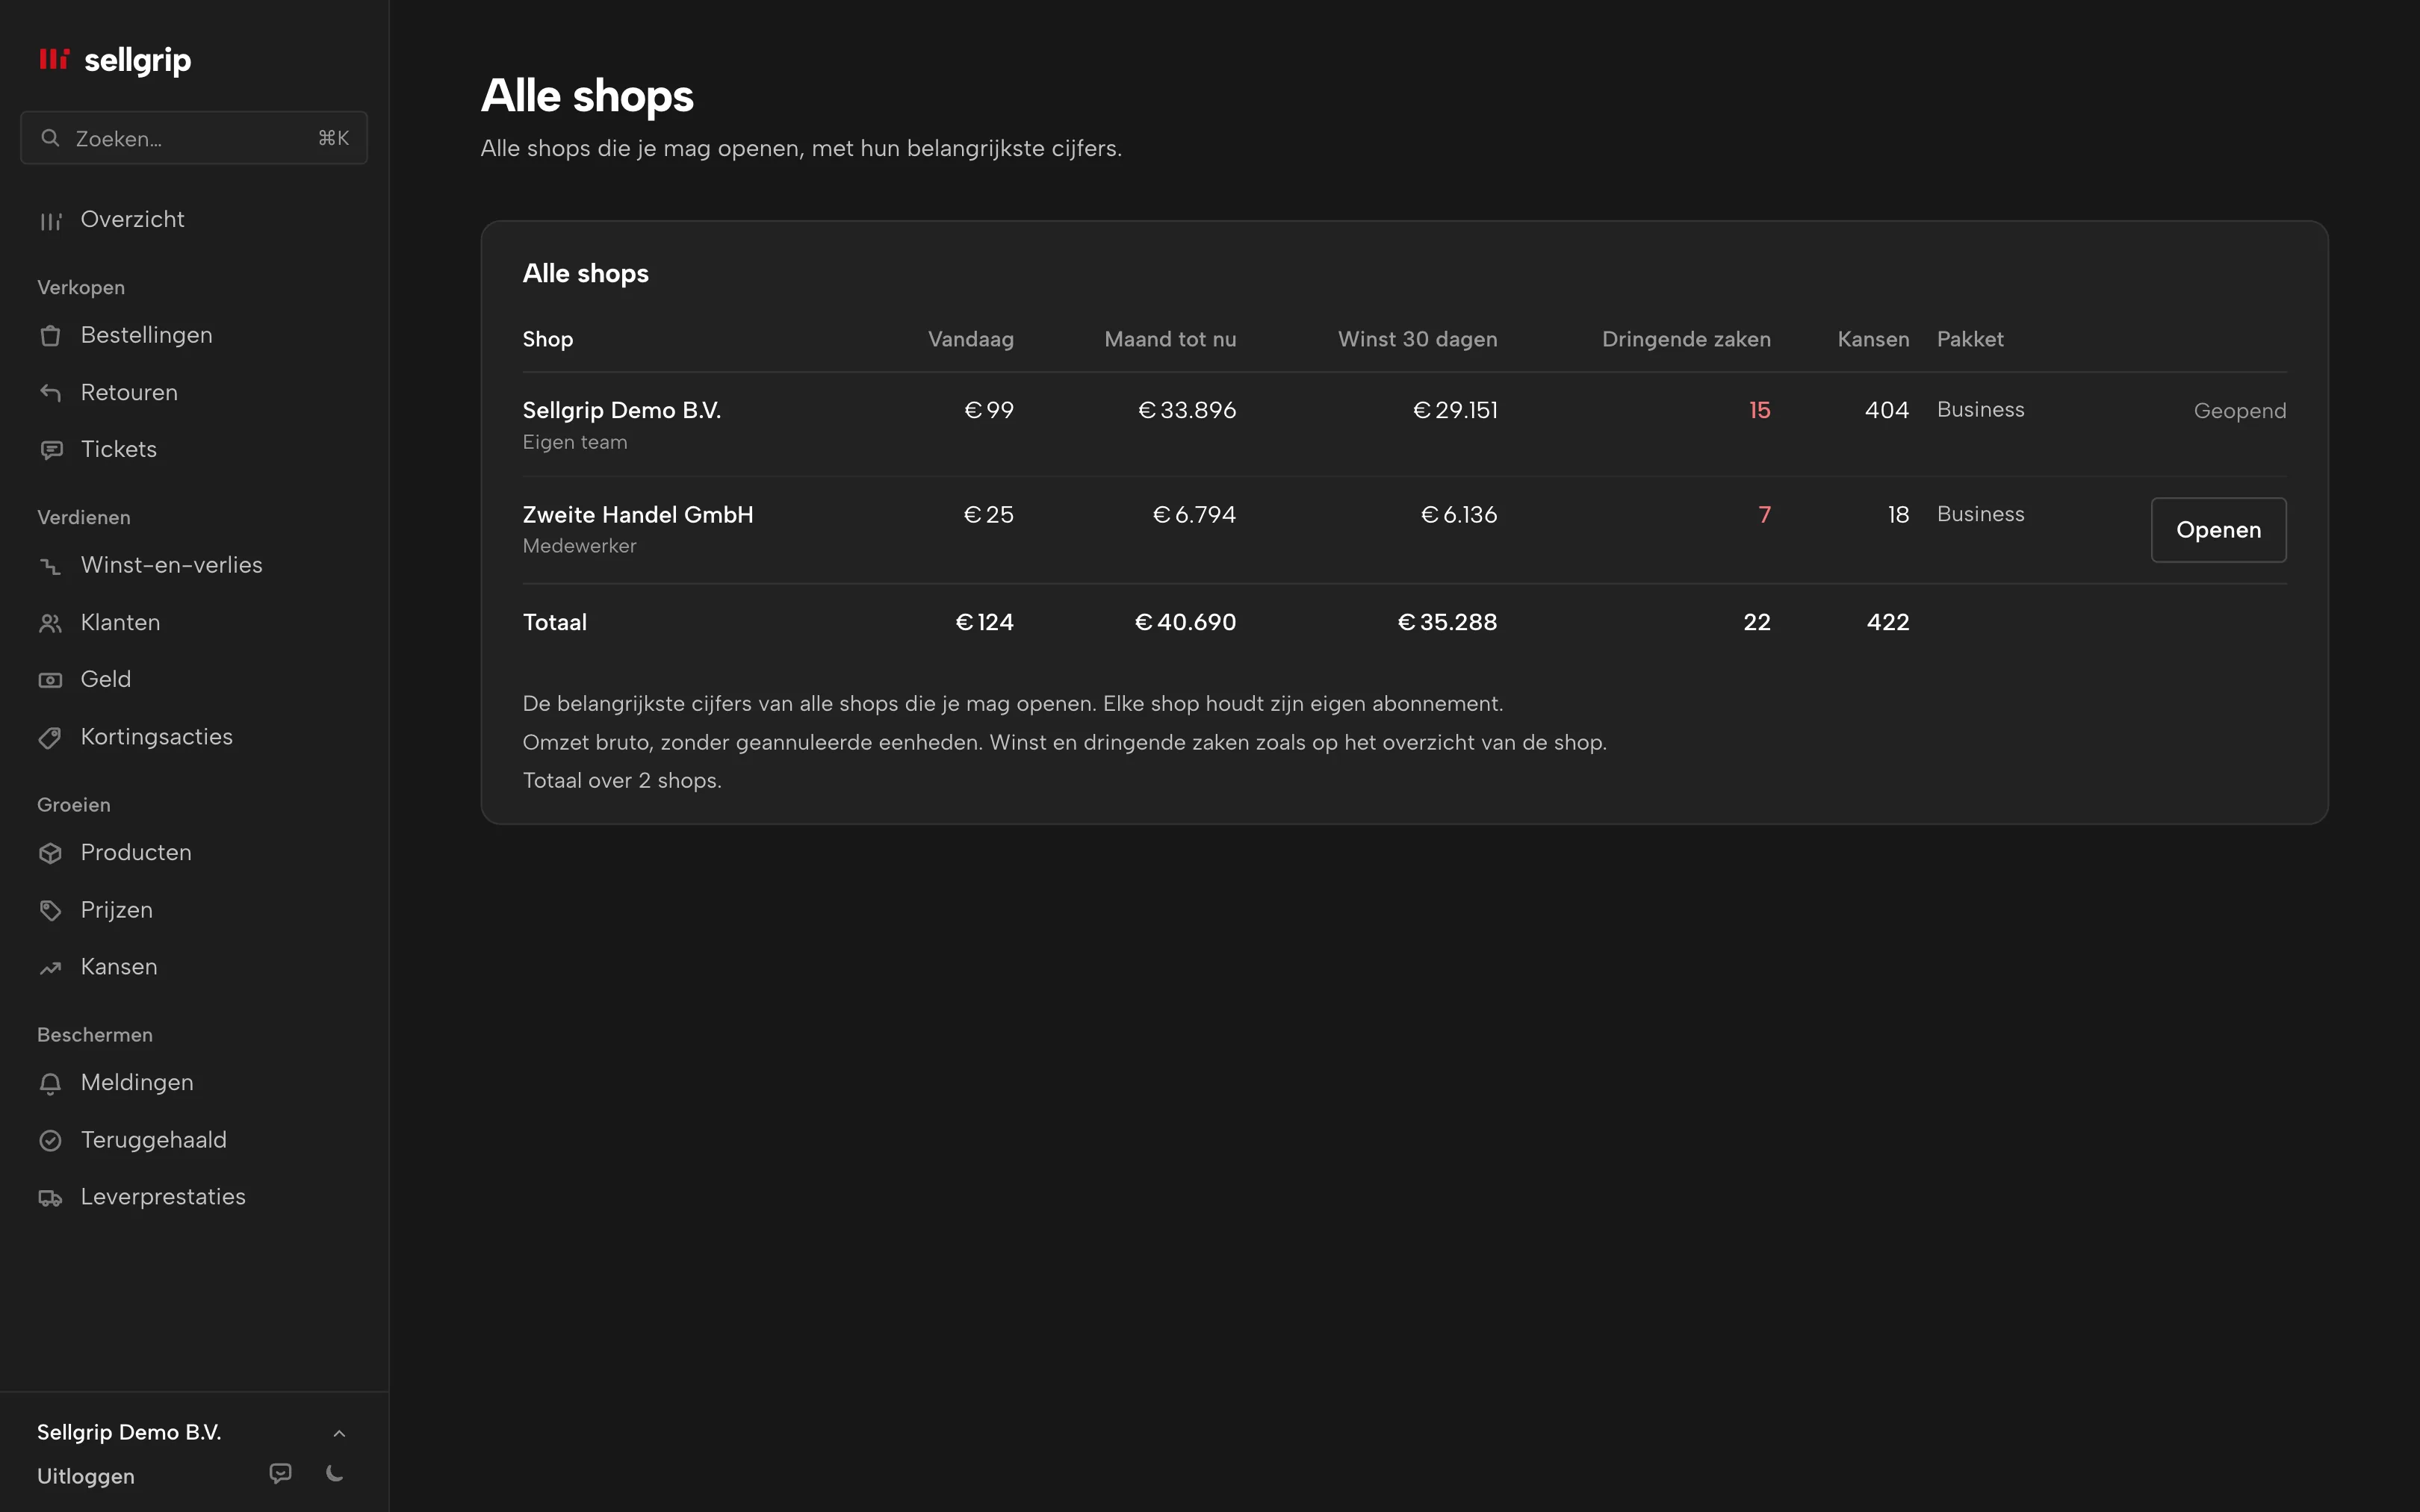Click the Tickets chat bubble icon
This screenshot has width=2420, height=1512.
50,450
